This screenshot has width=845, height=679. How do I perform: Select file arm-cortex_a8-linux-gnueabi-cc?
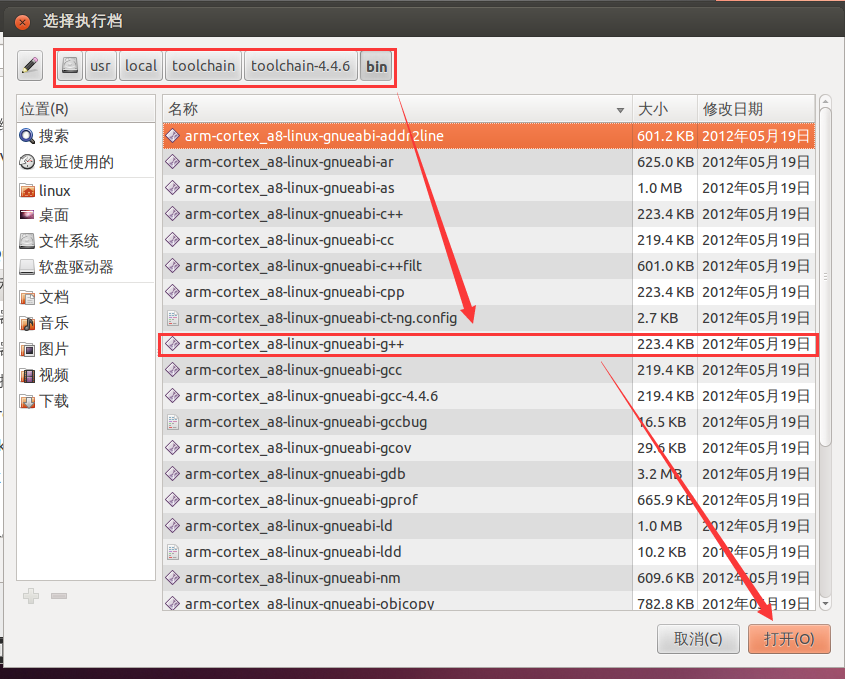click(x=489, y=240)
